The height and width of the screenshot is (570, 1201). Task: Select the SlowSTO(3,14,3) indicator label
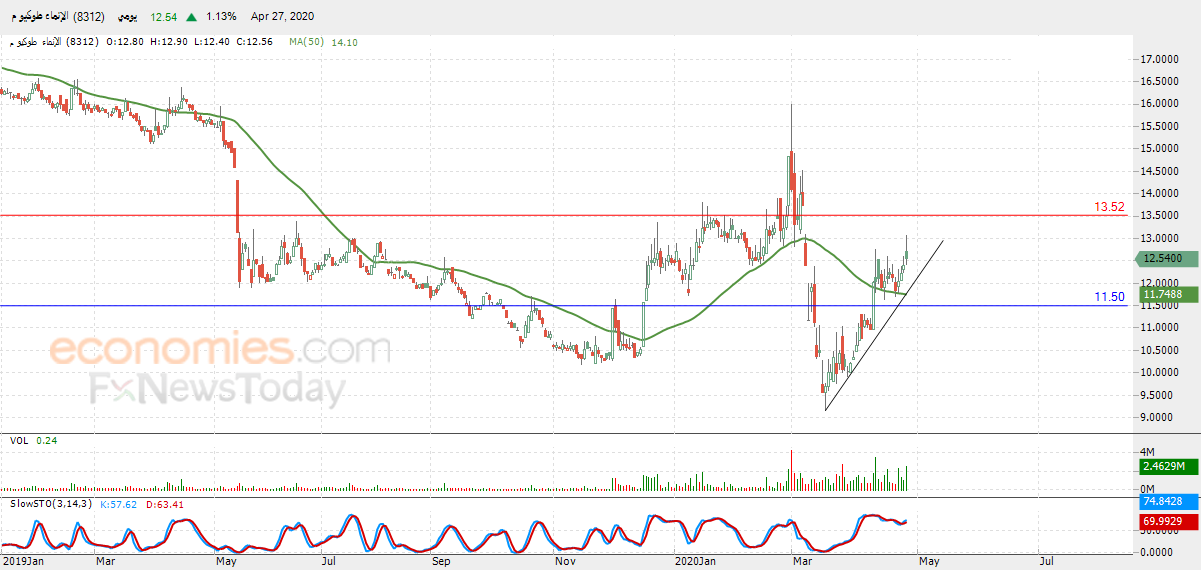point(50,503)
